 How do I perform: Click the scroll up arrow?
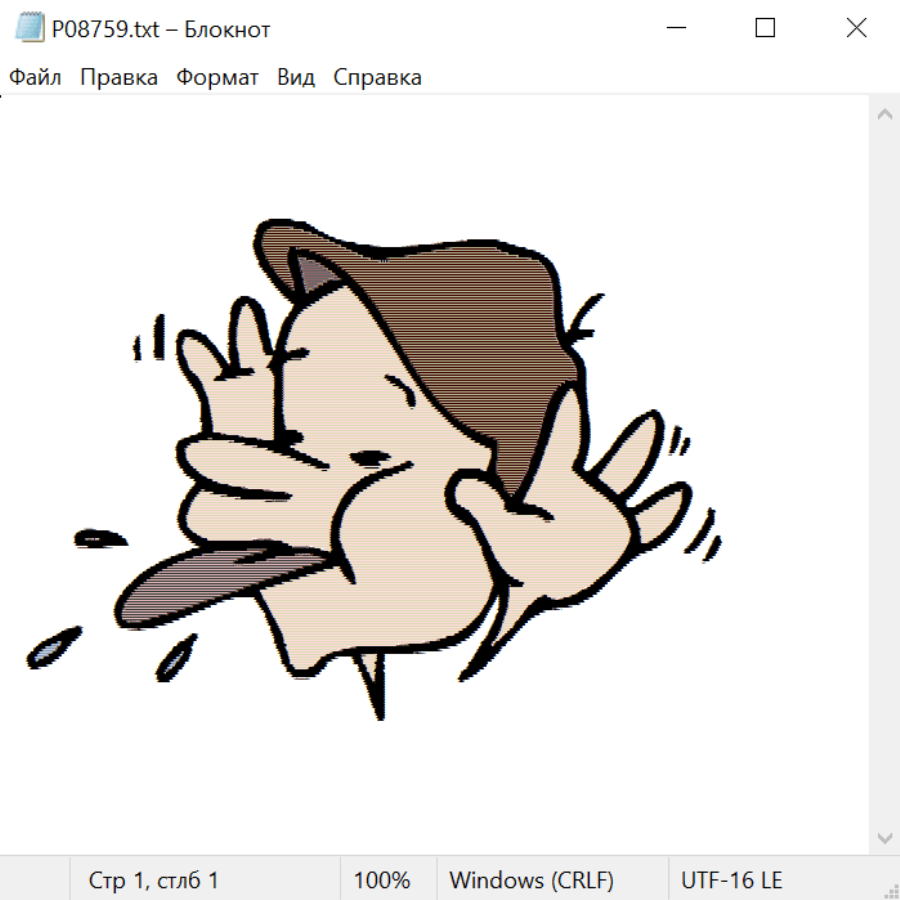884,115
